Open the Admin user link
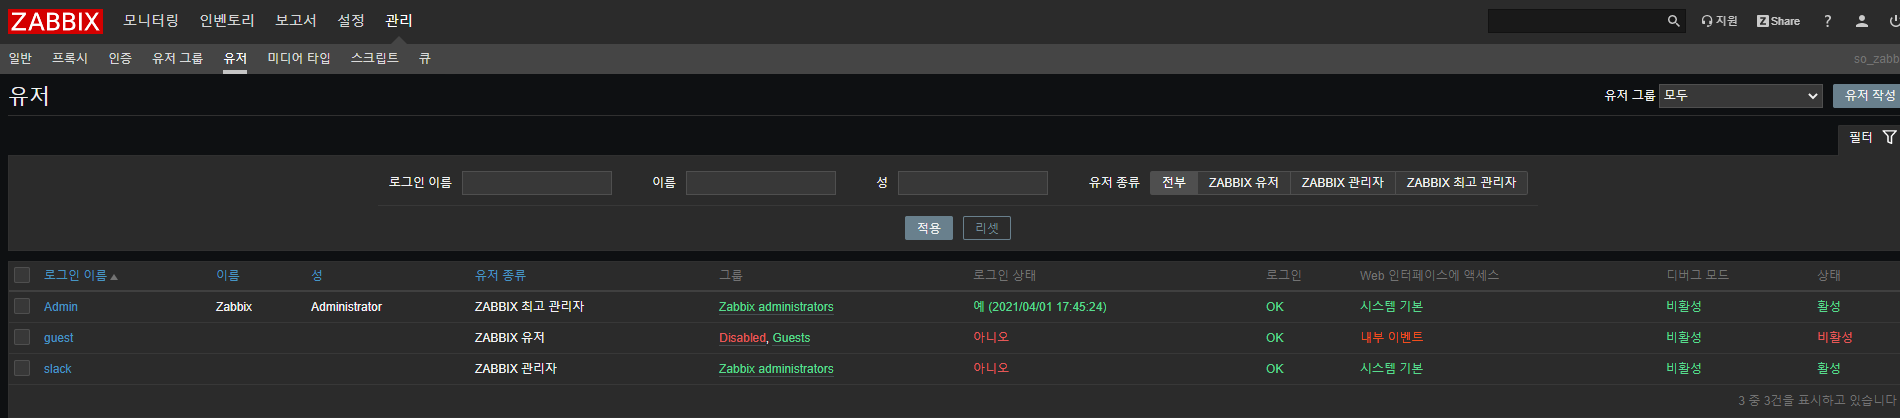The width and height of the screenshot is (1900, 418). click(61, 307)
